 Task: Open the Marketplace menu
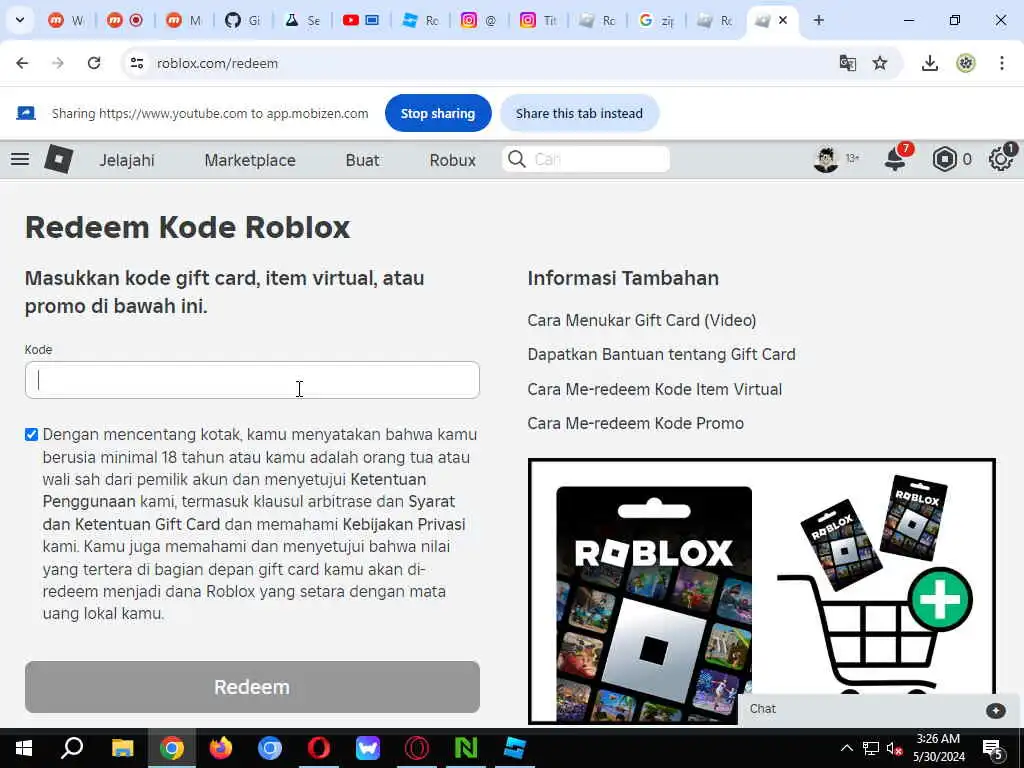(x=250, y=160)
